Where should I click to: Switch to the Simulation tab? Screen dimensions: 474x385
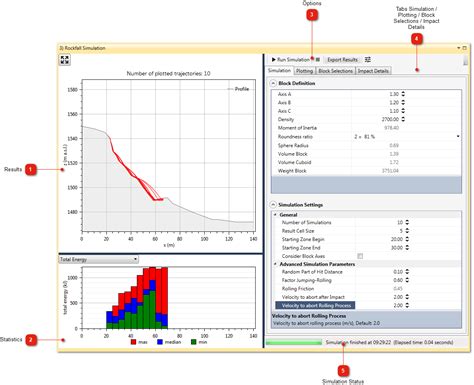279,71
